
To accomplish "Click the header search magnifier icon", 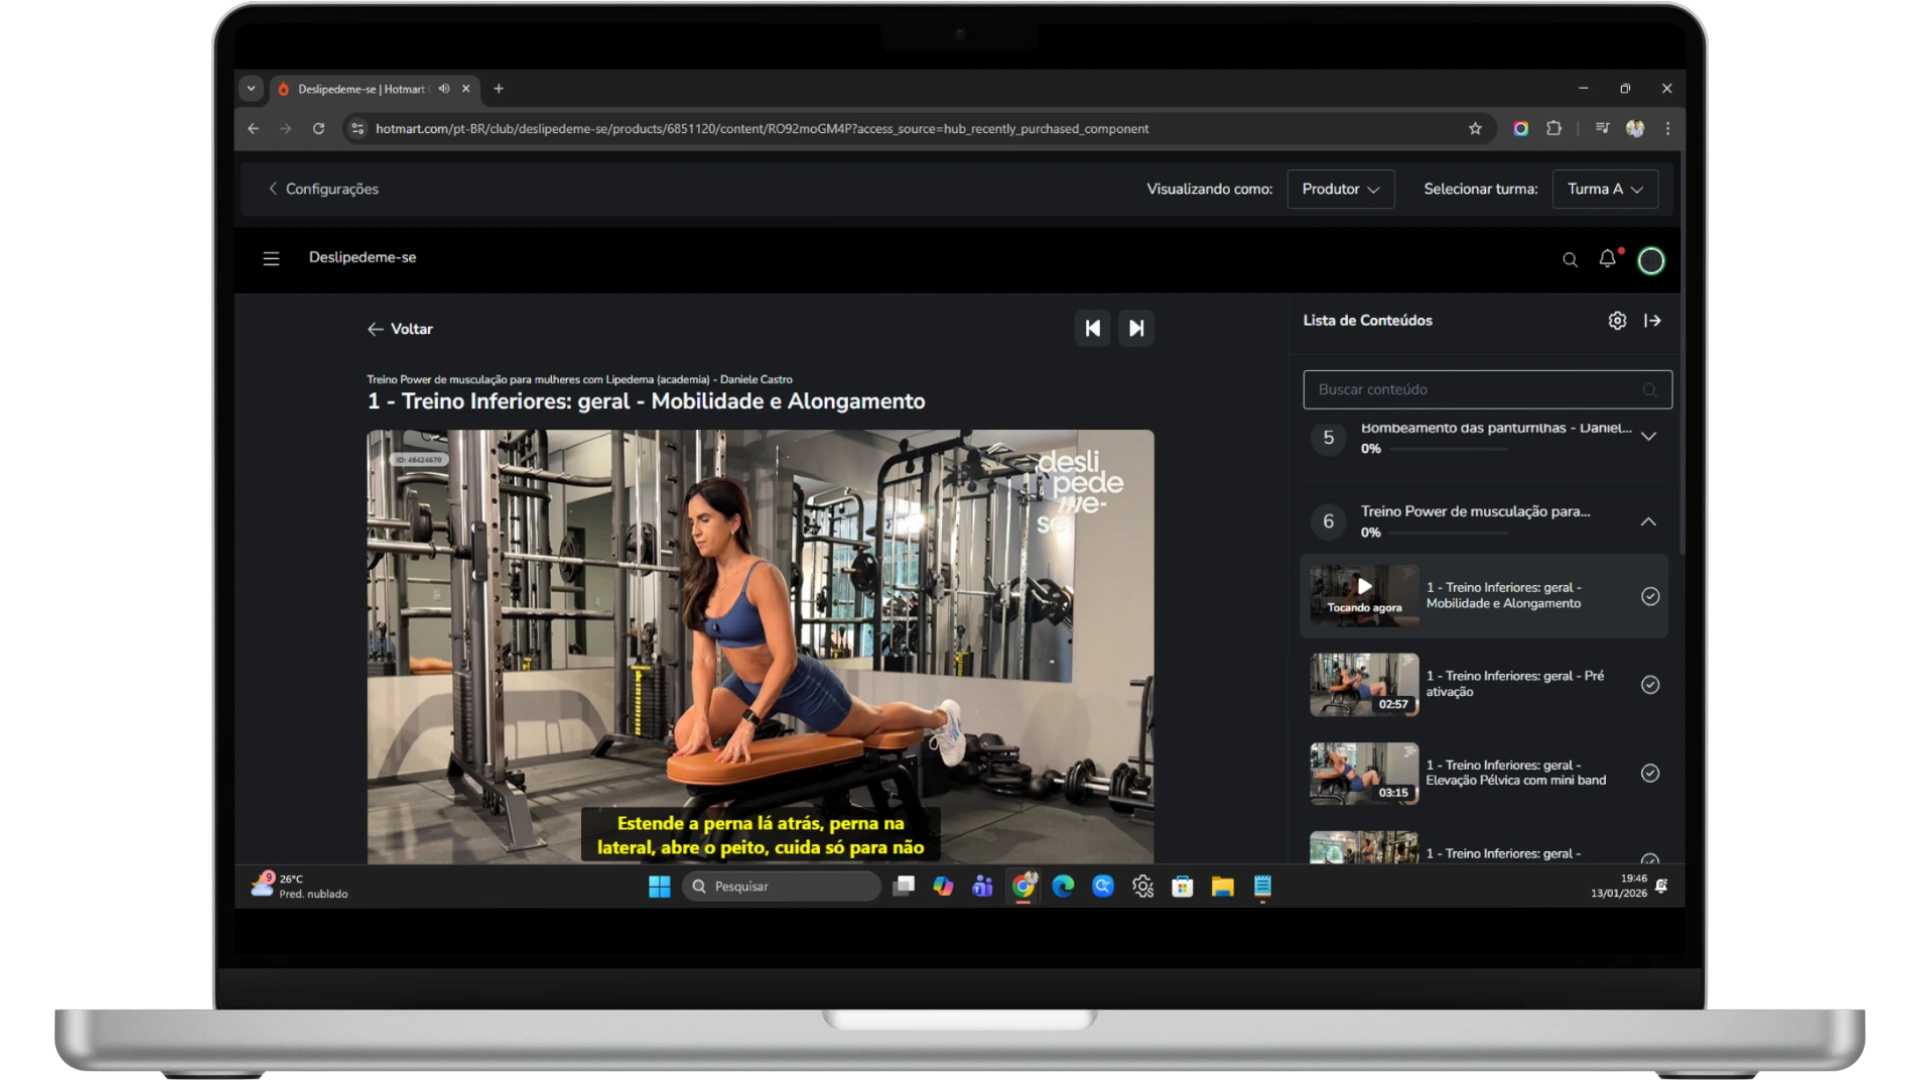I will pos(1570,260).
